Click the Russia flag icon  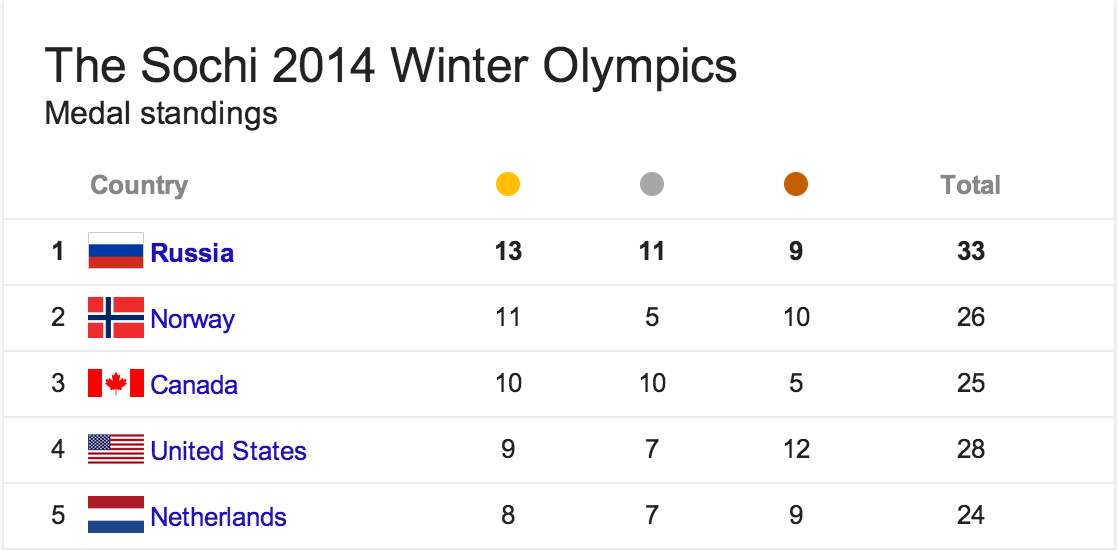(116, 251)
